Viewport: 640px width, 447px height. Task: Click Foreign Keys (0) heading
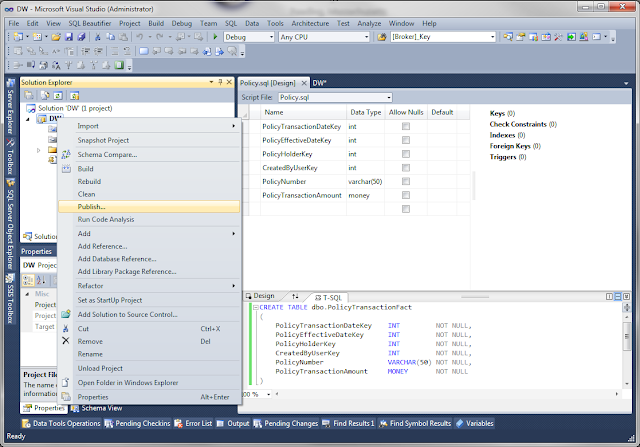pos(515,146)
